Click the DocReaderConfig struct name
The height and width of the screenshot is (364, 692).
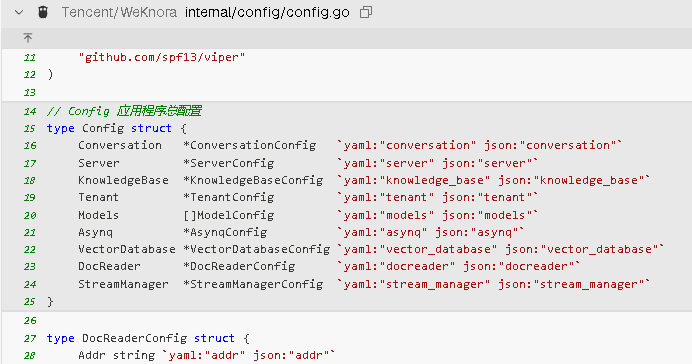click(x=135, y=338)
